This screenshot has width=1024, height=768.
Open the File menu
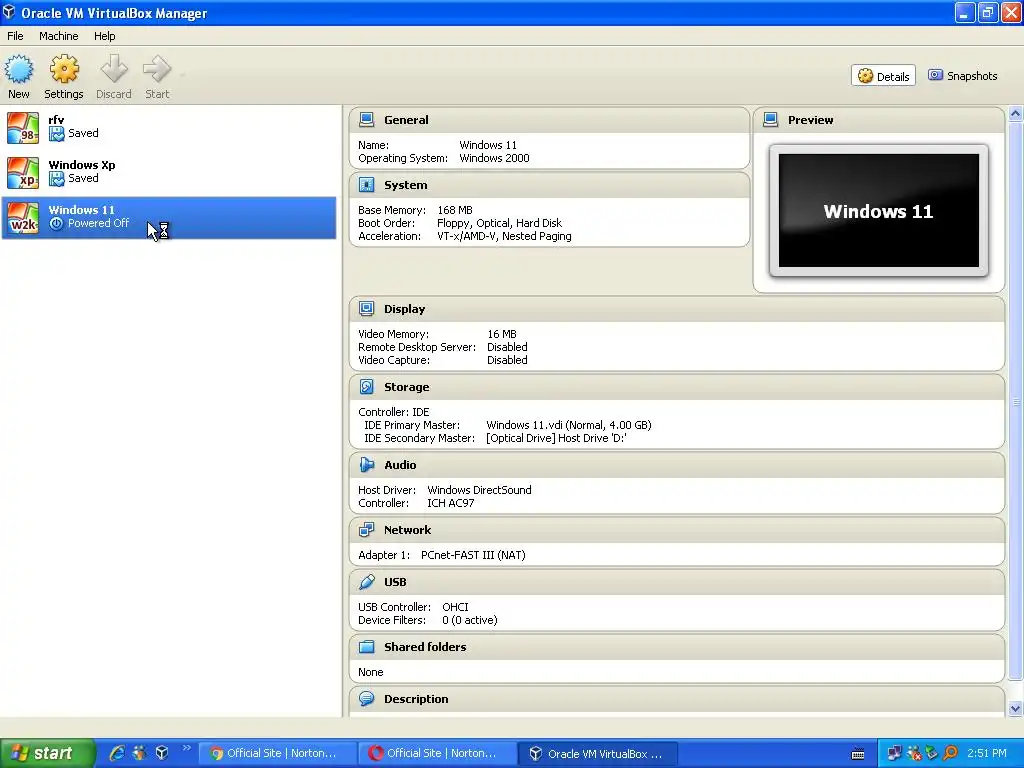15,36
